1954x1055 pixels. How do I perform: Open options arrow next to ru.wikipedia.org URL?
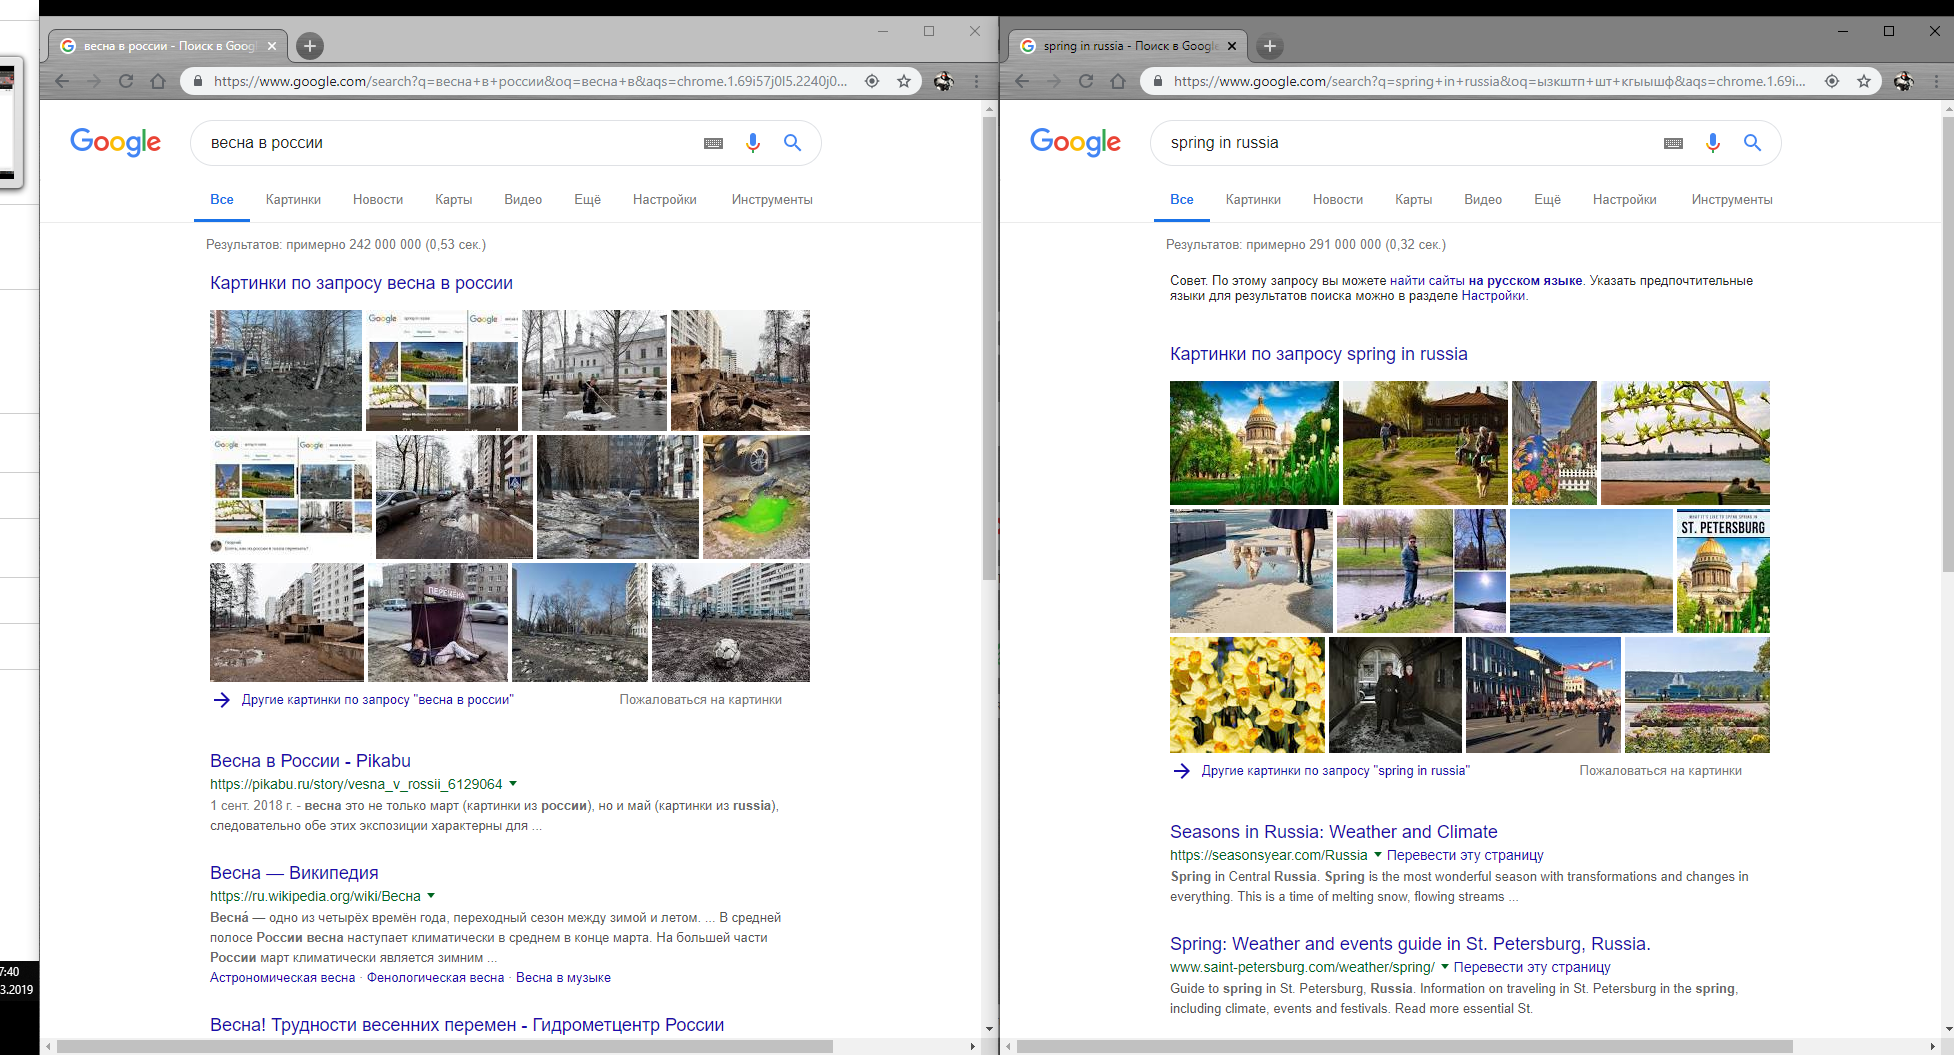click(x=431, y=896)
